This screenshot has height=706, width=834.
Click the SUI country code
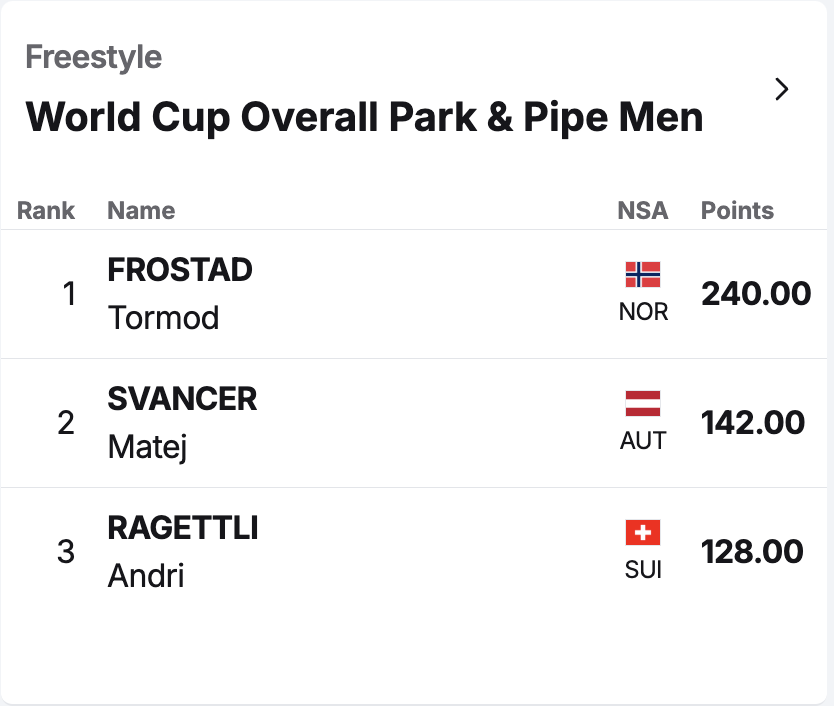pos(643,570)
